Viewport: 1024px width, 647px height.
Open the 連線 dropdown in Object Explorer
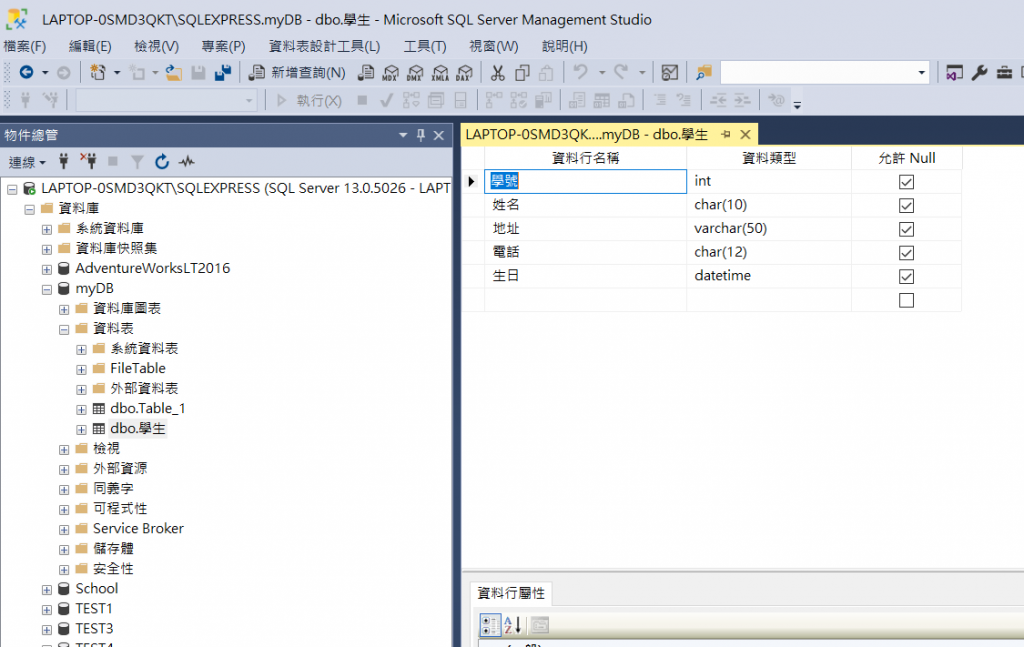(x=27, y=162)
